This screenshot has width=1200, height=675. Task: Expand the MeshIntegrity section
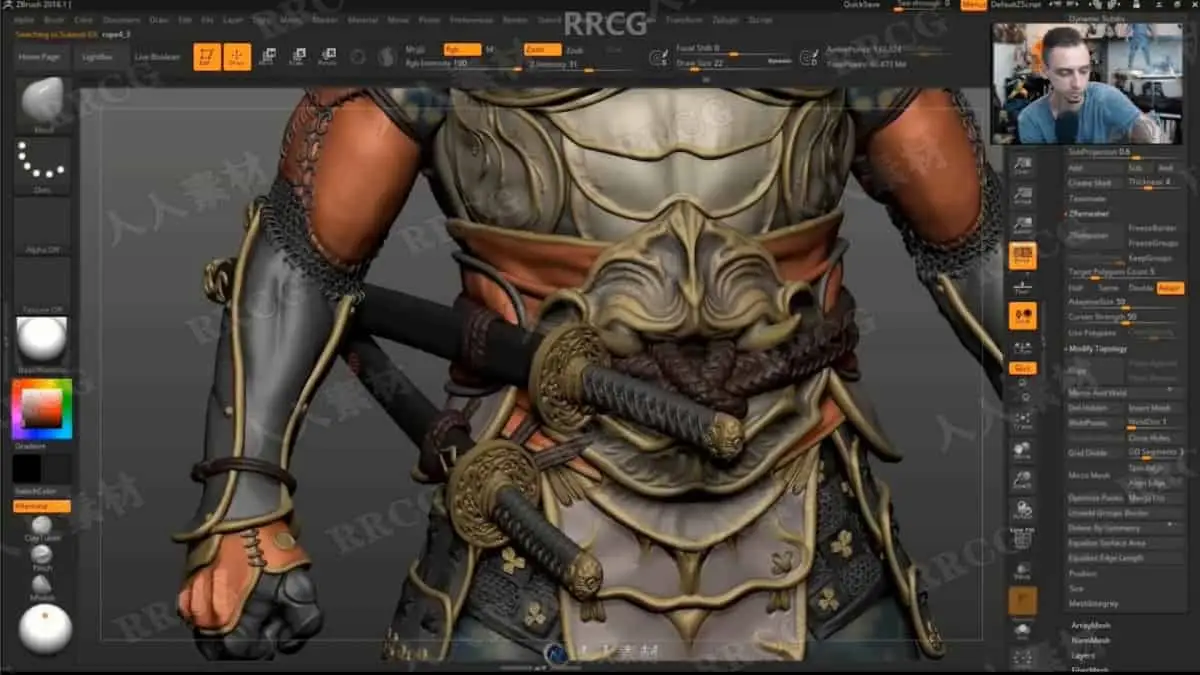1093,603
